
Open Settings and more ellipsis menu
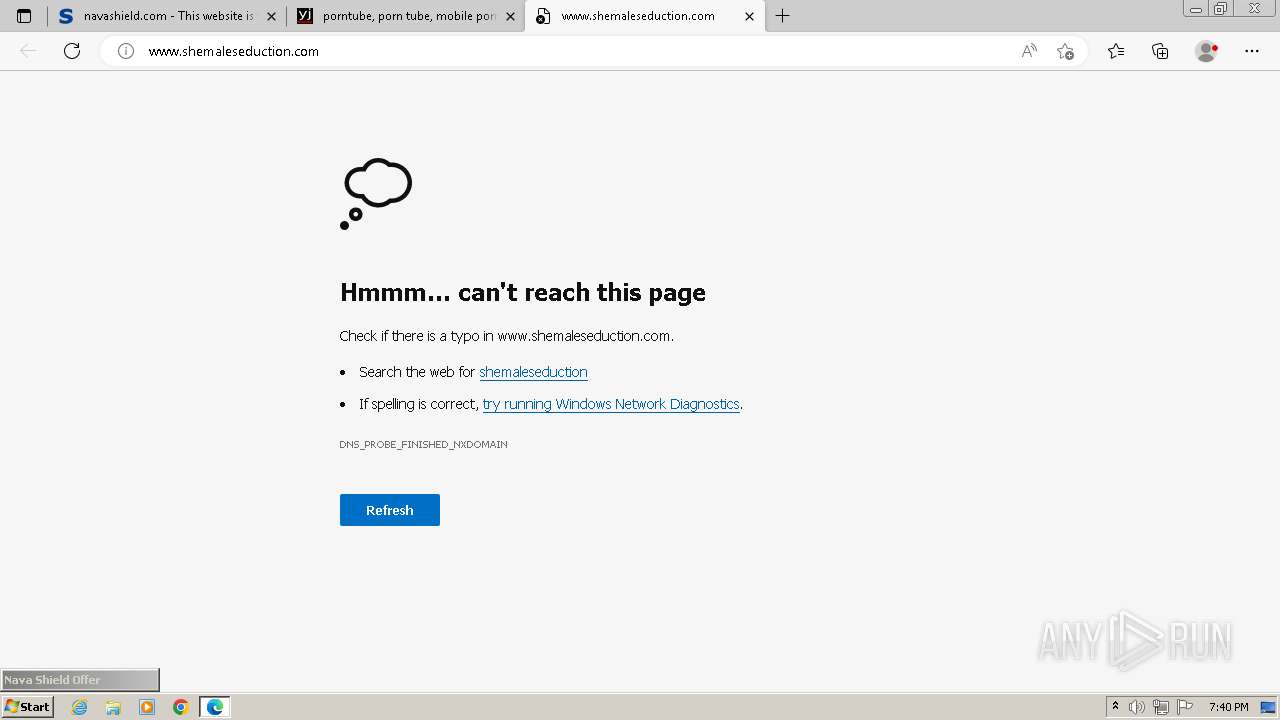(x=1252, y=51)
